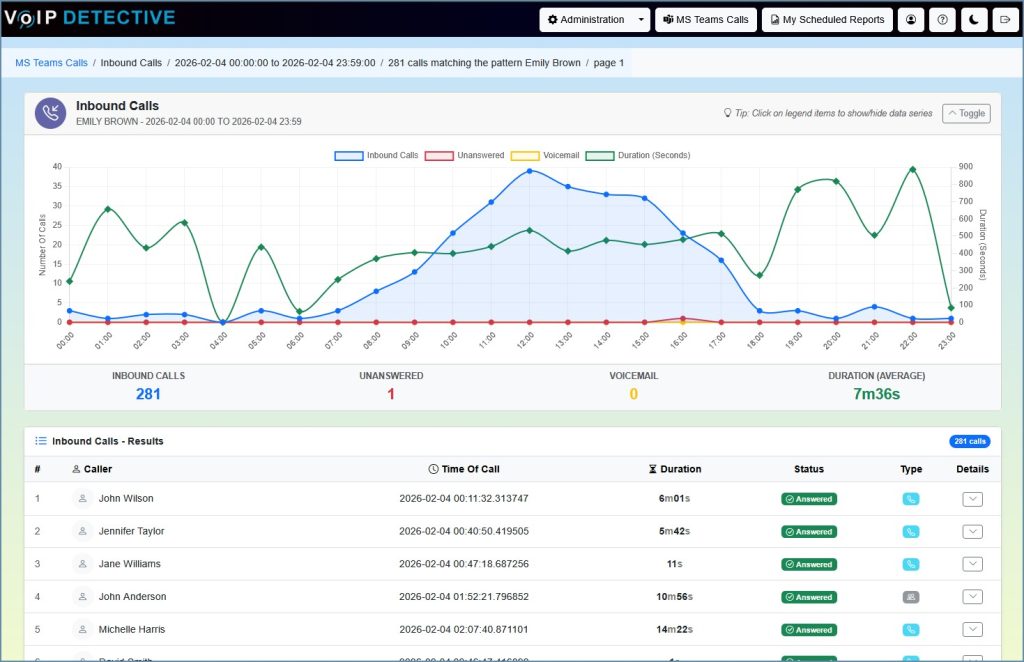Collapse the chart using the Toggle button
The width and height of the screenshot is (1024, 662).
pyautogui.click(x=964, y=113)
